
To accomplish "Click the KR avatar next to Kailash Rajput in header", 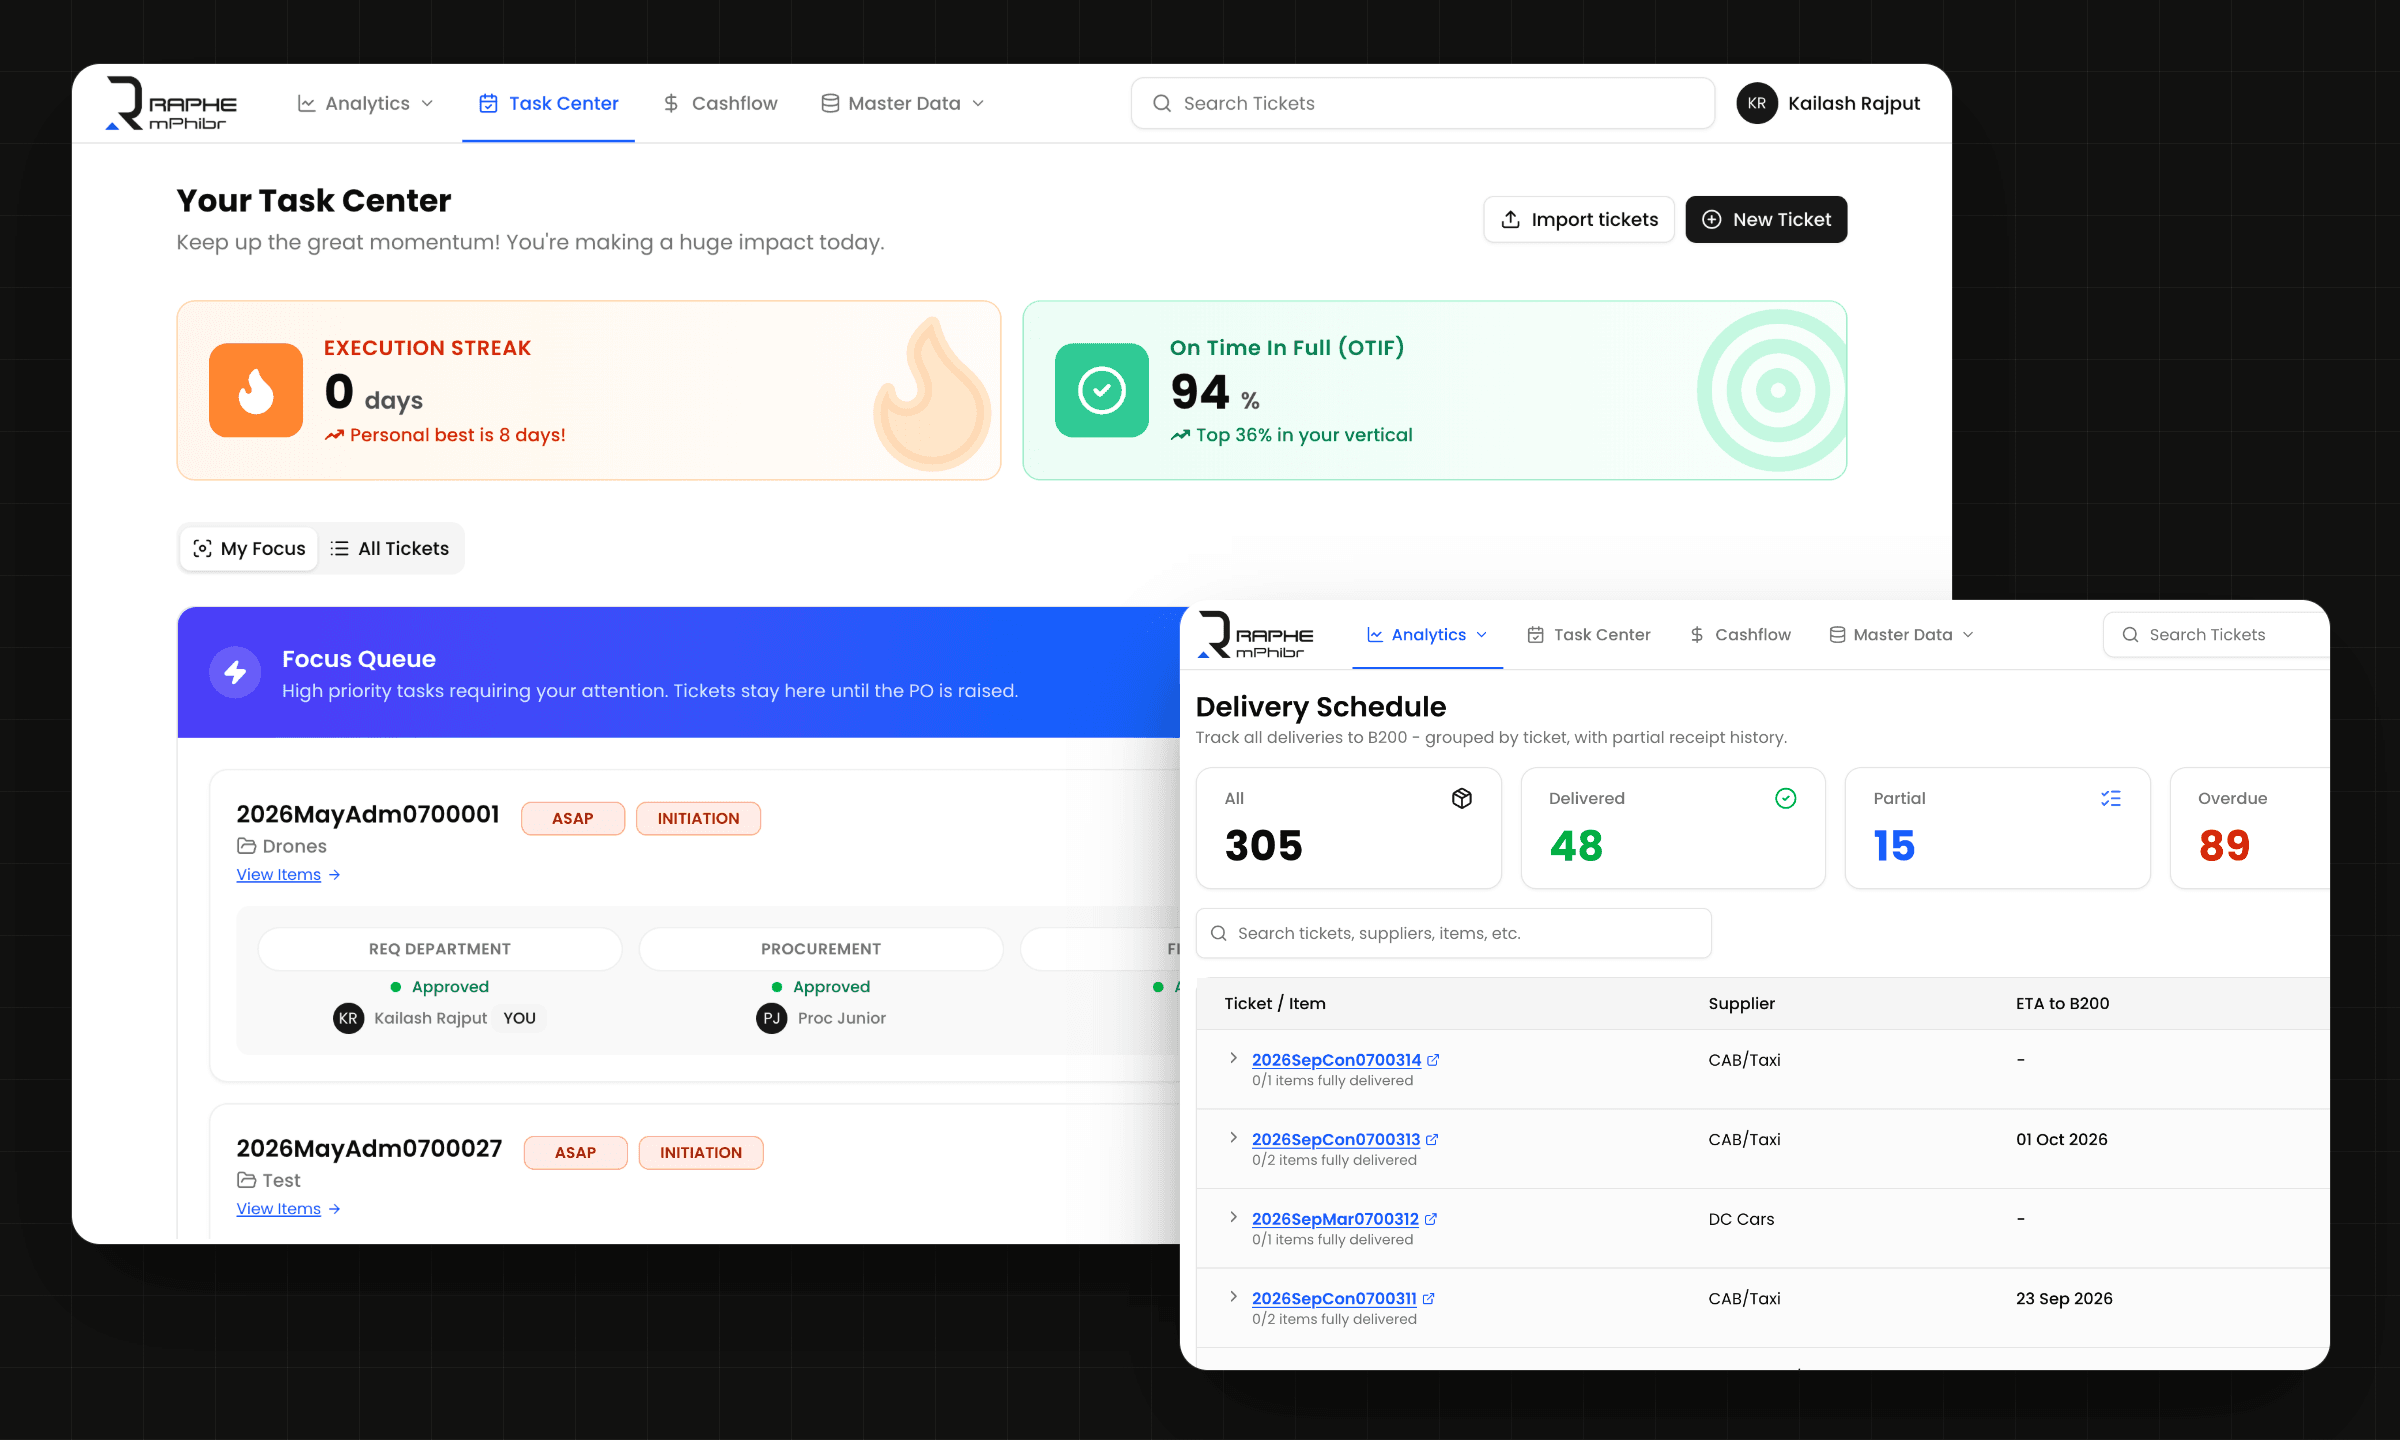I will pyautogui.click(x=1757, y=104).
